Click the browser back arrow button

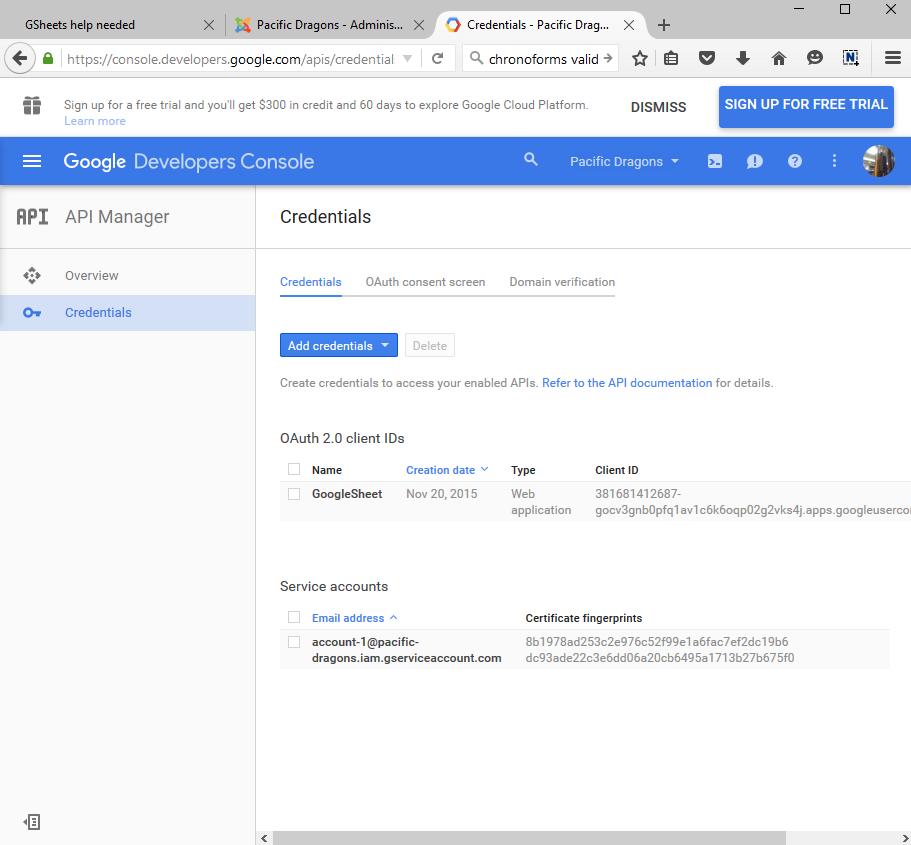point(20,58)
